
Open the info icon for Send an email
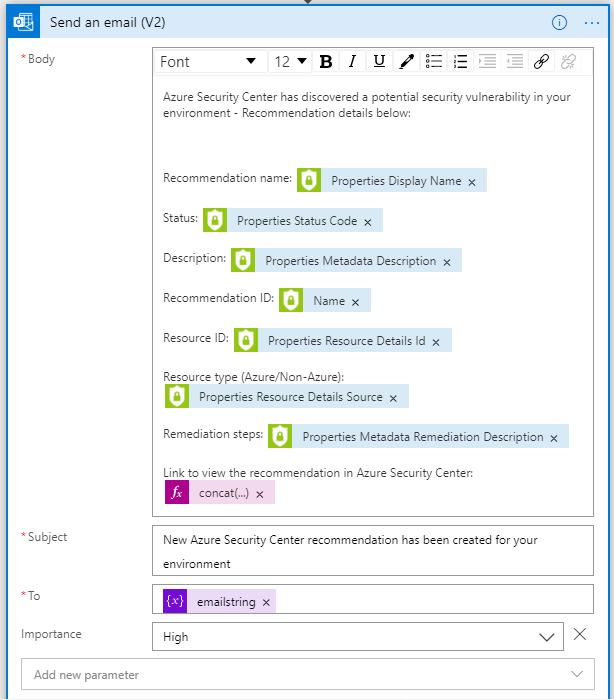pyautogui.click(x=559, y=22)
